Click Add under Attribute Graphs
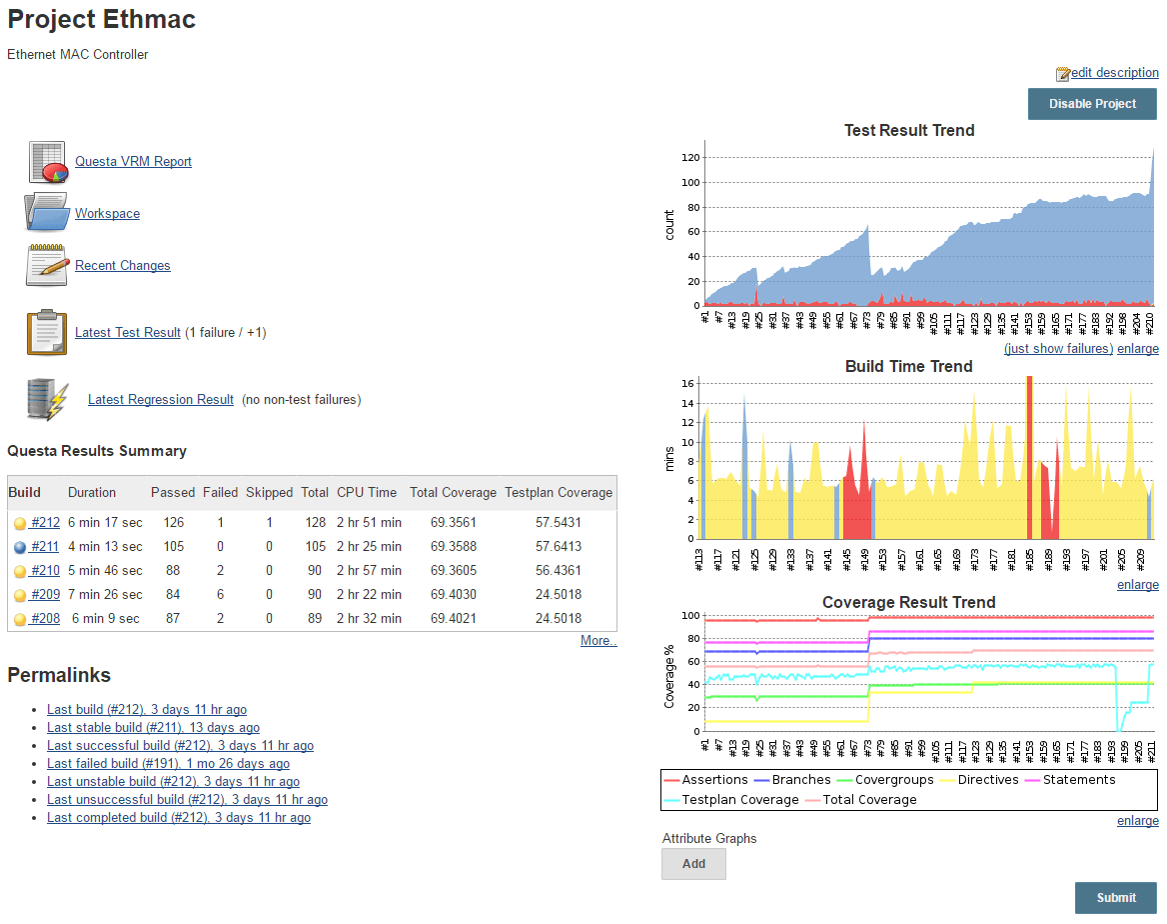 [x=693, y=863]
